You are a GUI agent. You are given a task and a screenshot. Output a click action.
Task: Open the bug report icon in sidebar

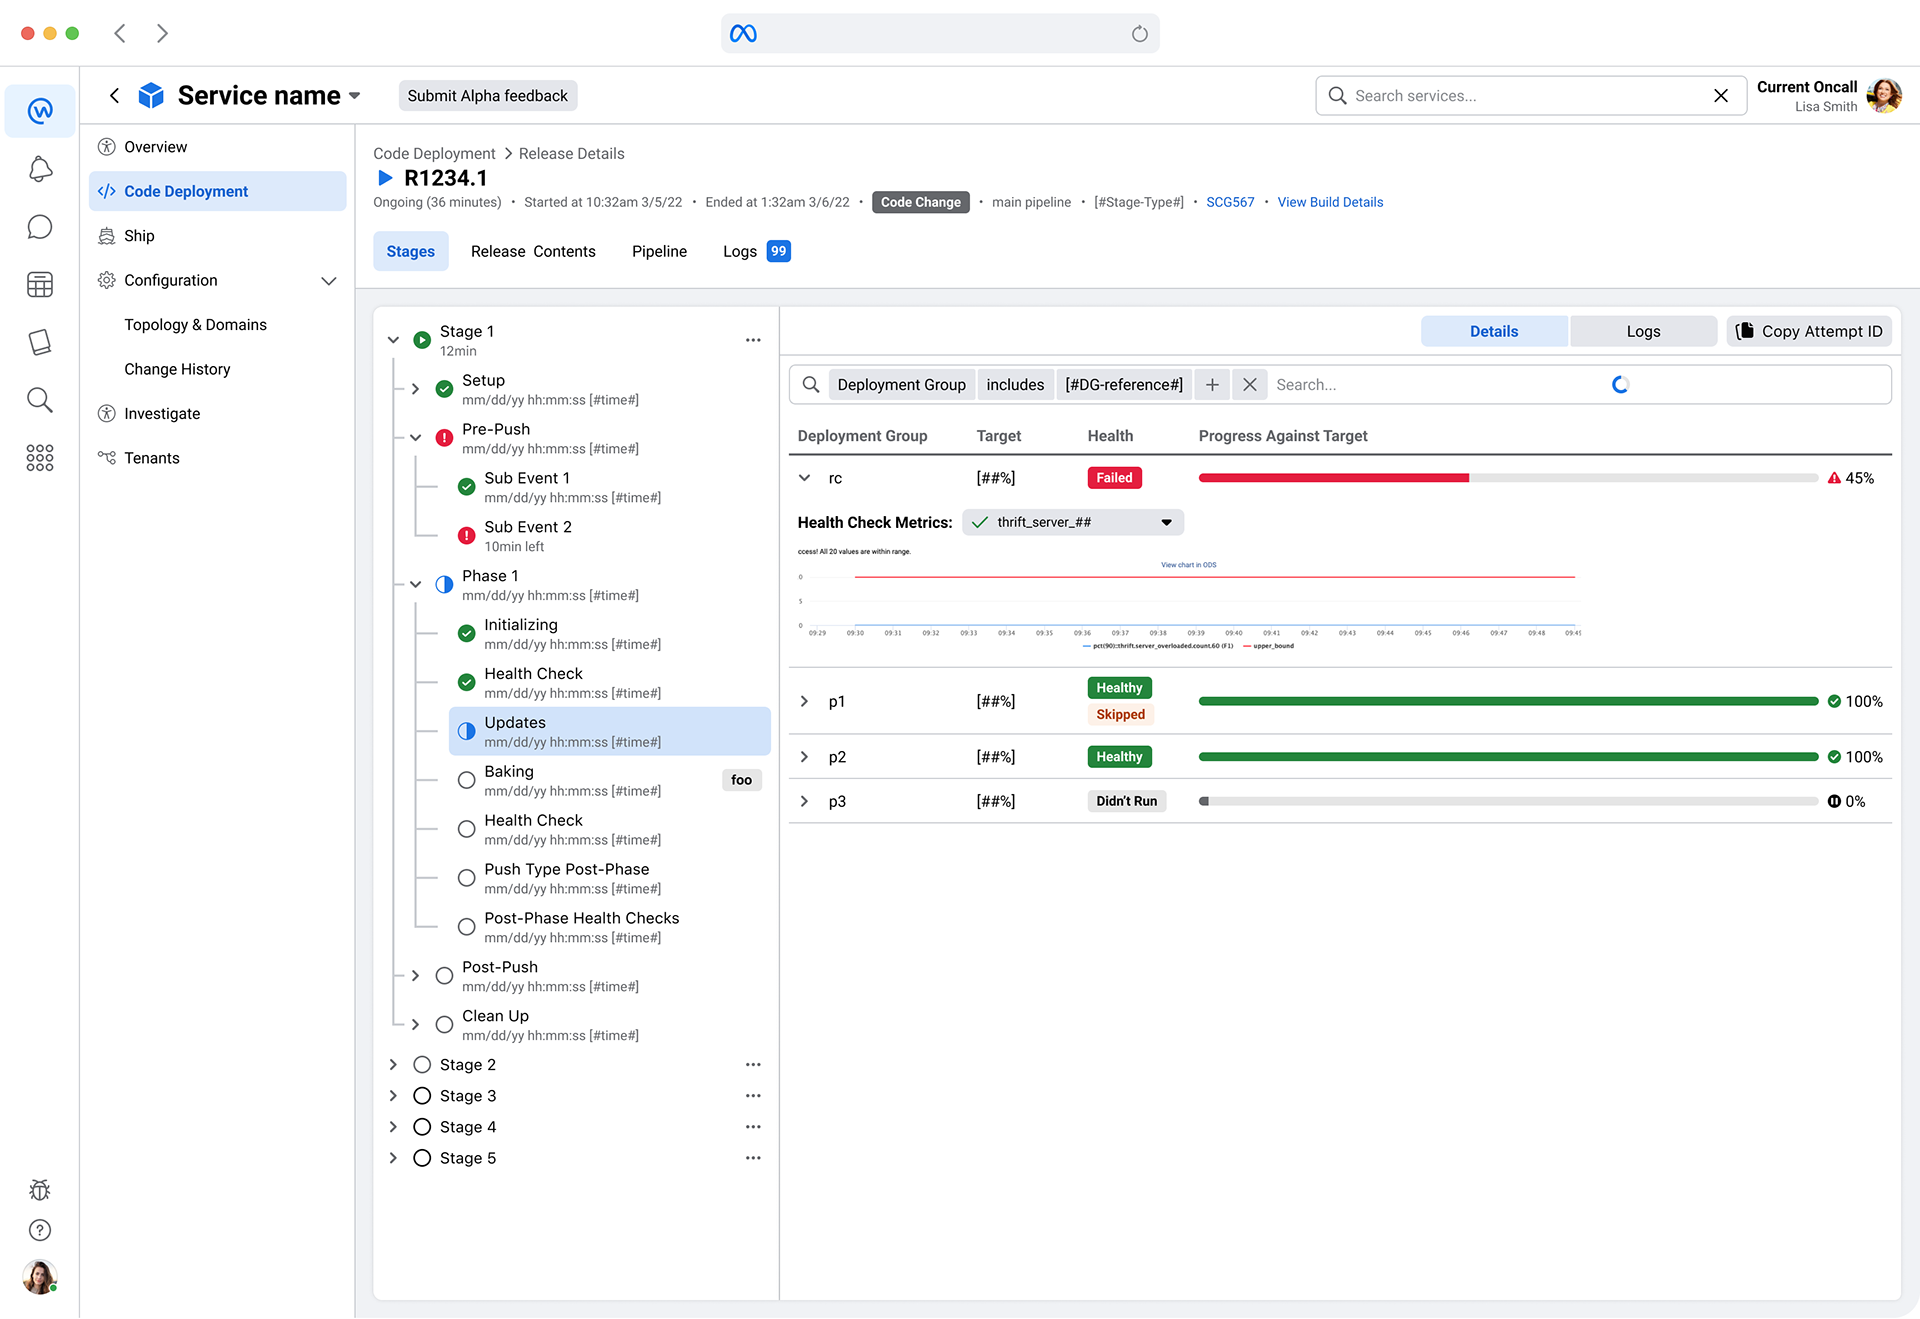(40, 1190)
